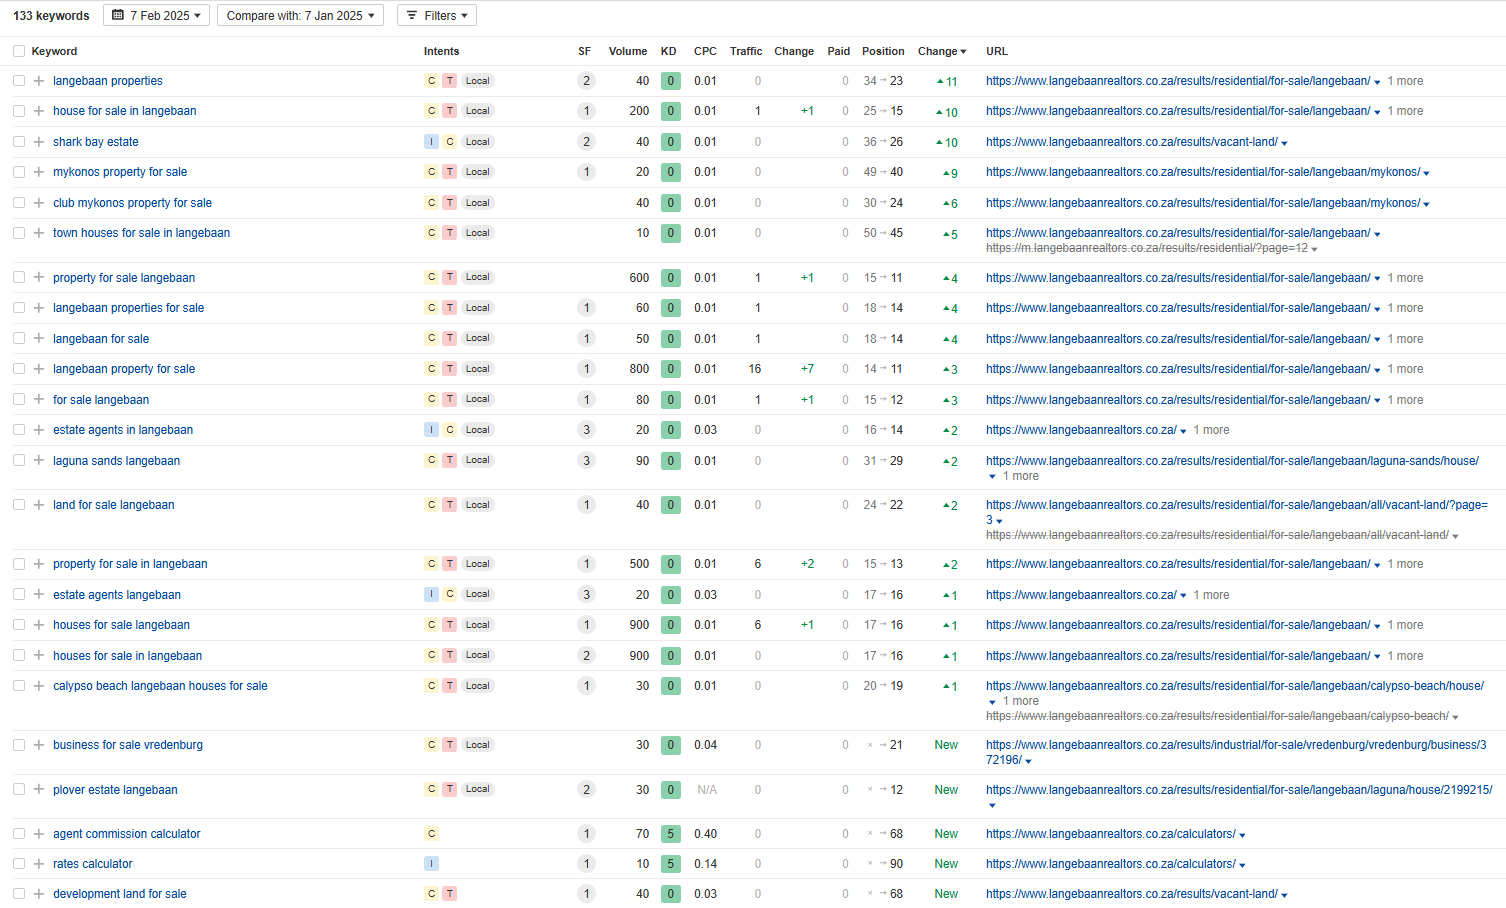This screenshot has height=908, width=1506.
Task: Expand URL dropdown arrow for shark bay estate
Action: [1284, 143]
